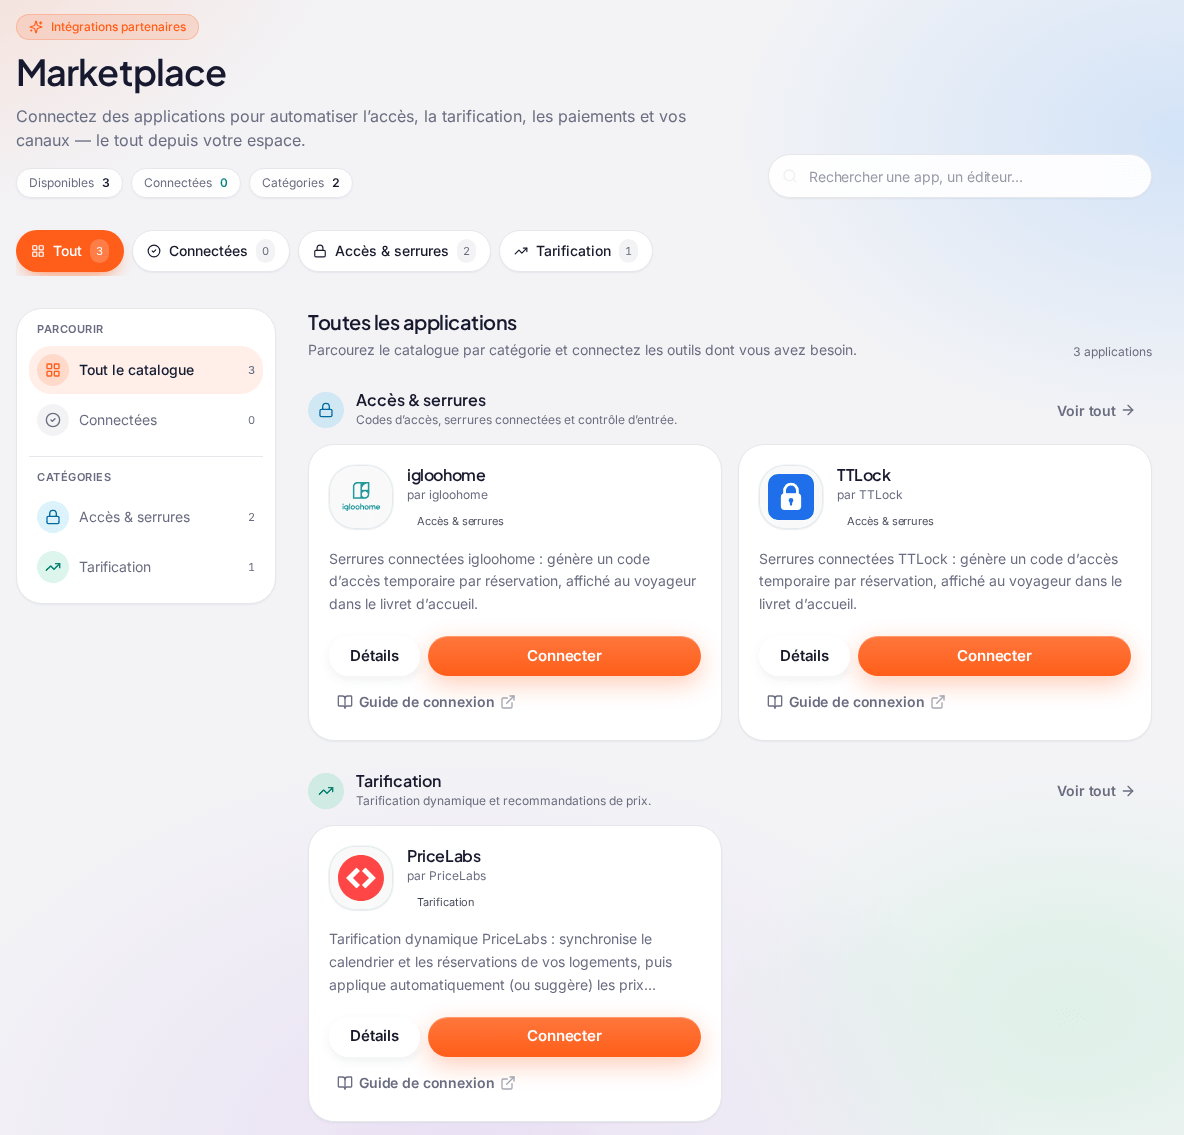Image resolution: width=1184 pixels, height=1135 pixels.
Task: Click the 'par igloohome' publisher text
Action: (x=447, y=495)
